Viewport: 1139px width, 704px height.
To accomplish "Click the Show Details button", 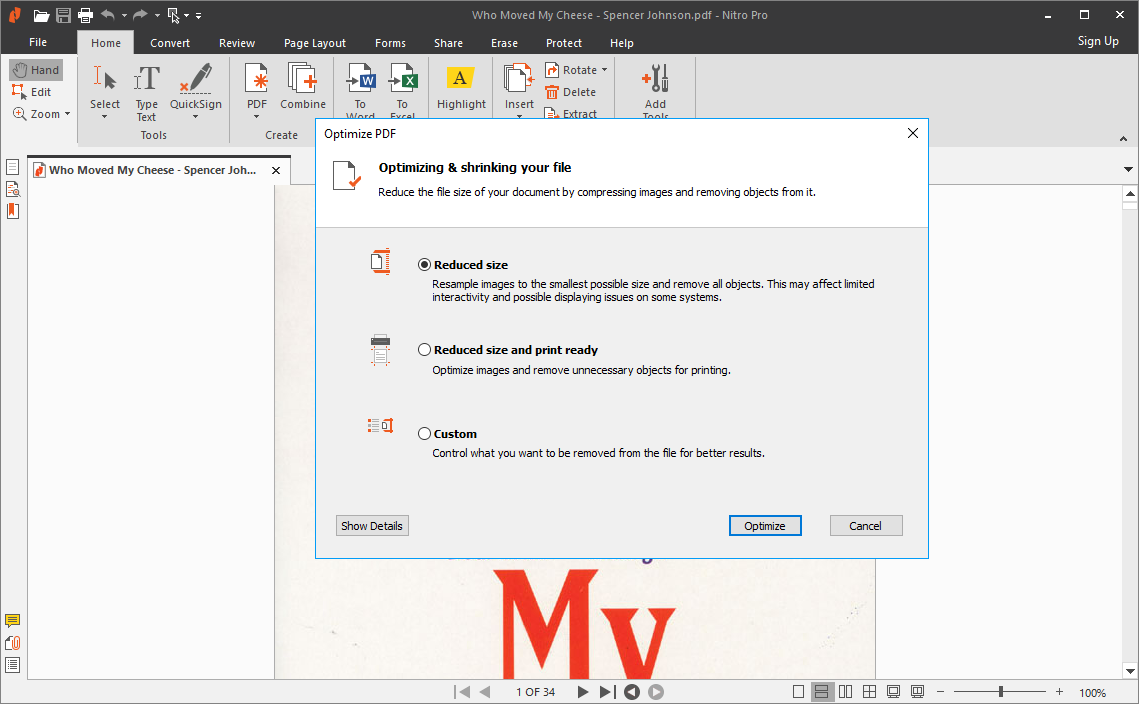I will (372, 525).
